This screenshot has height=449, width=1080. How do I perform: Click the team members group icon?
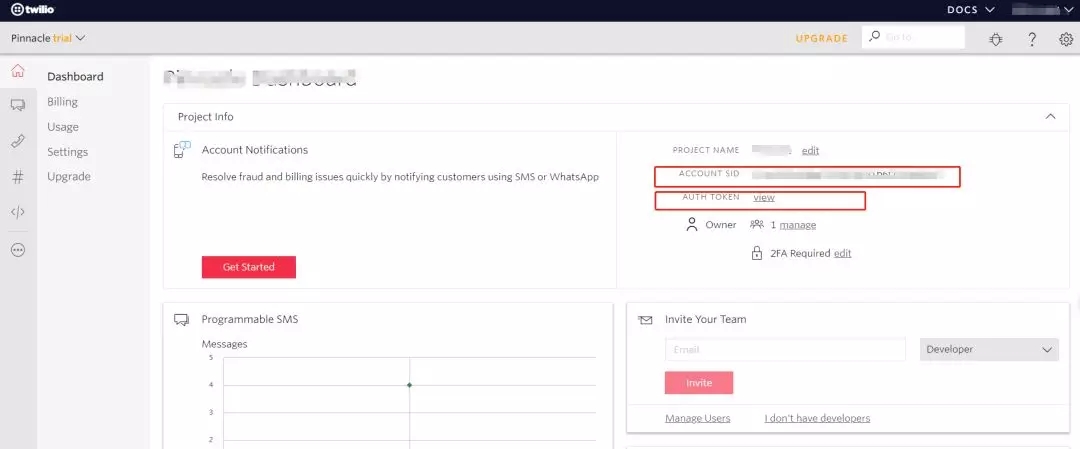pos(757,224)
